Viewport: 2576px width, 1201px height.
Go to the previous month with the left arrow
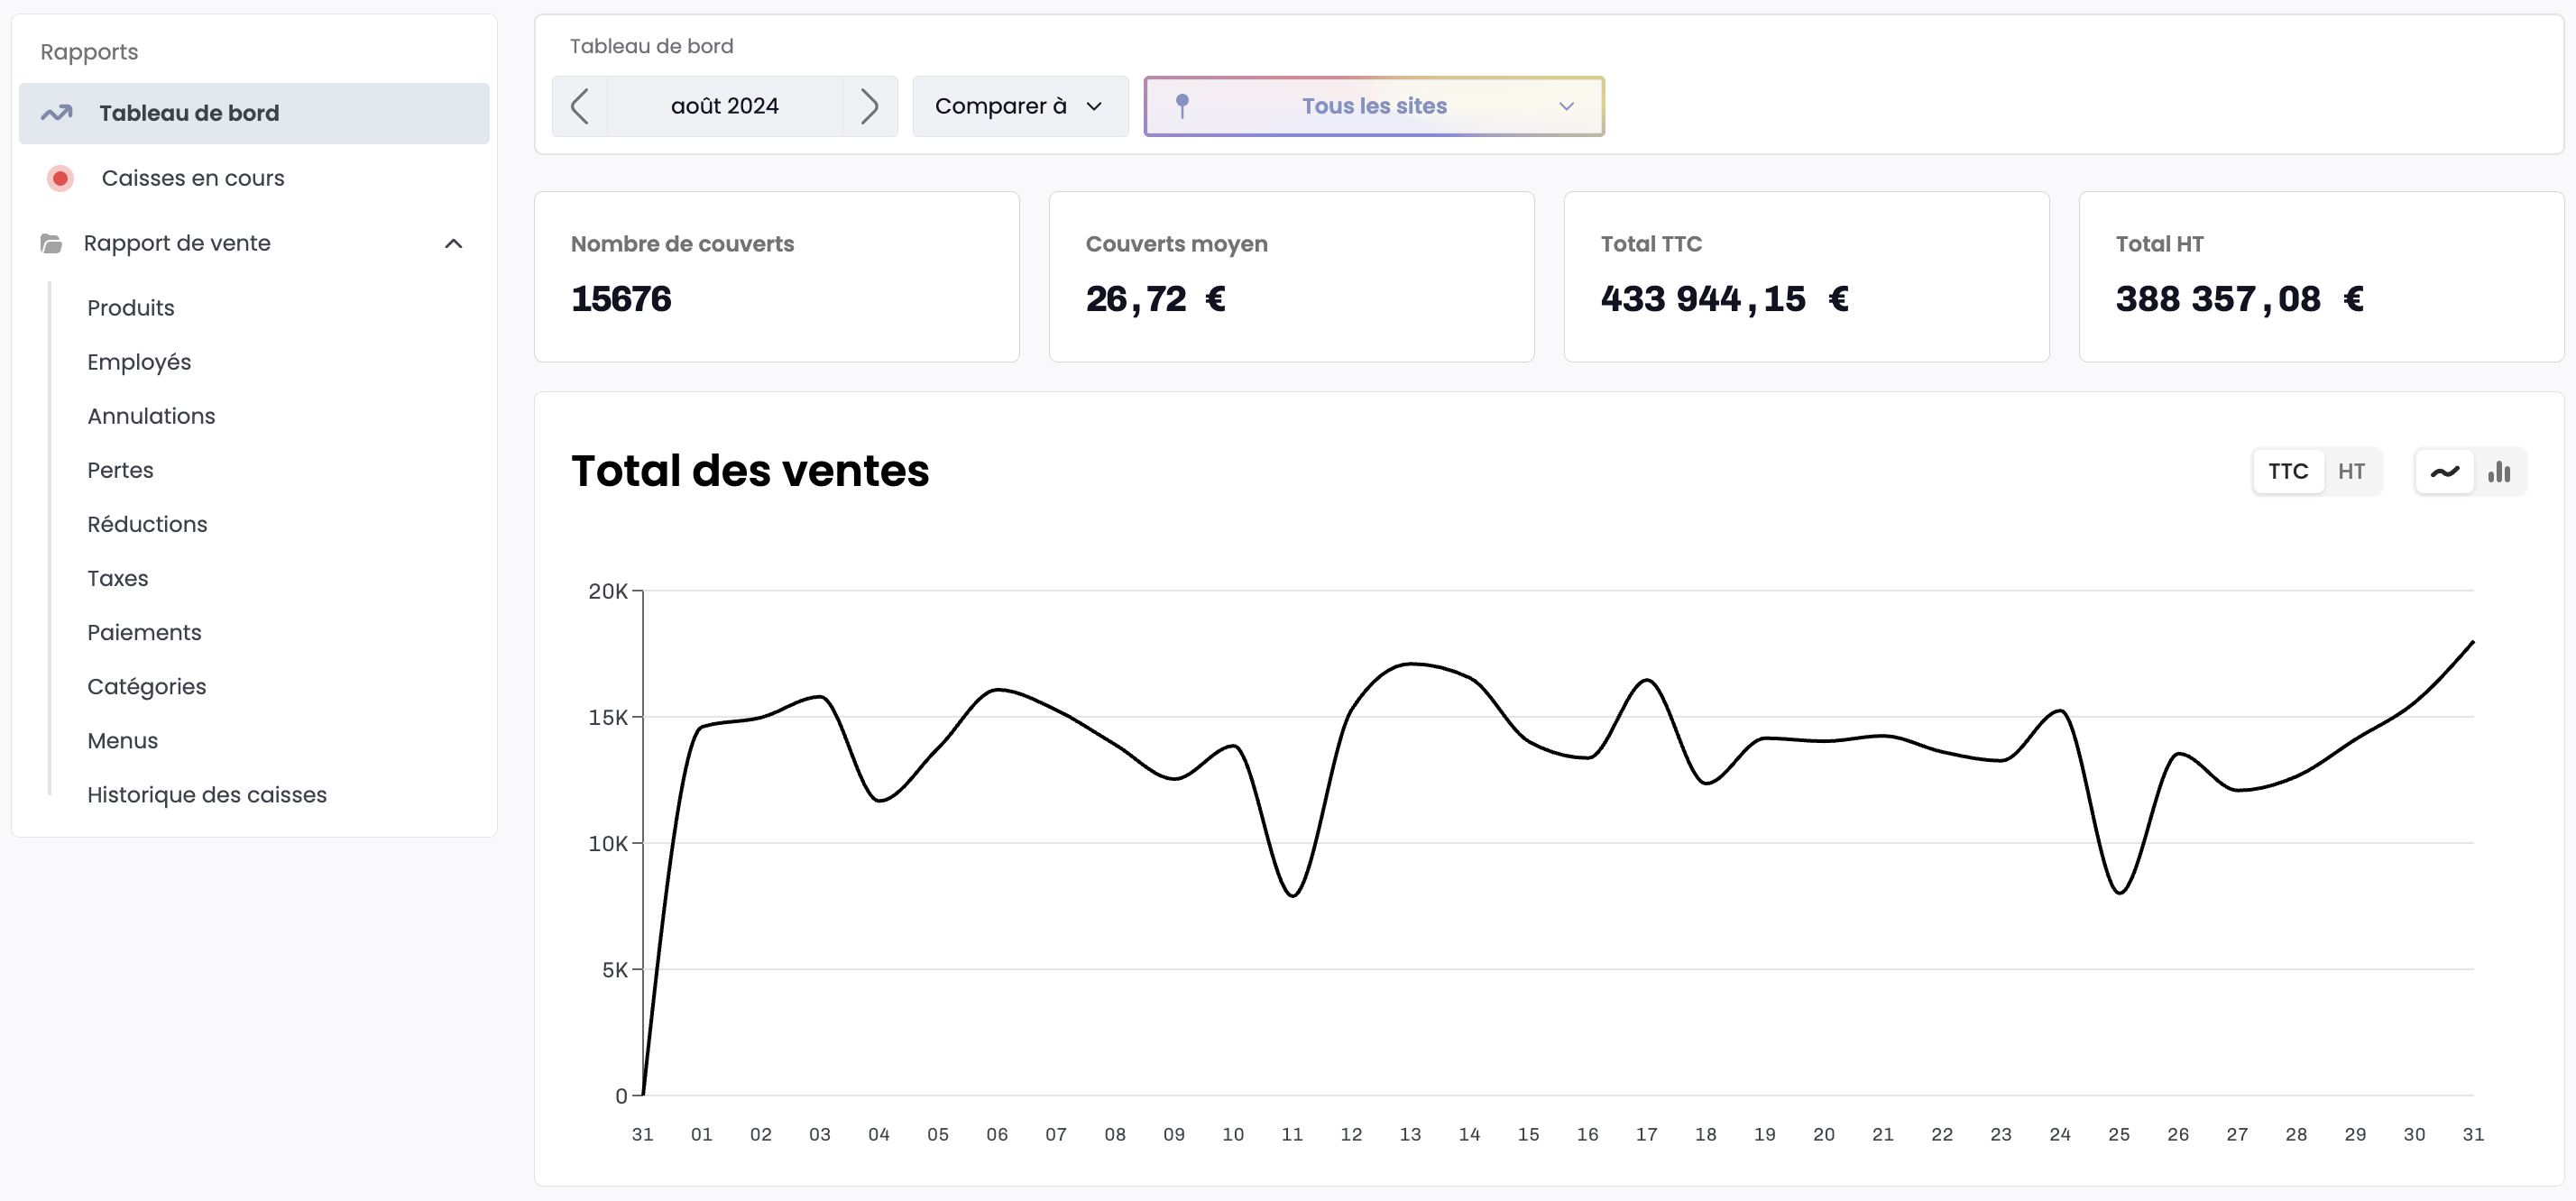coord(581,105)
